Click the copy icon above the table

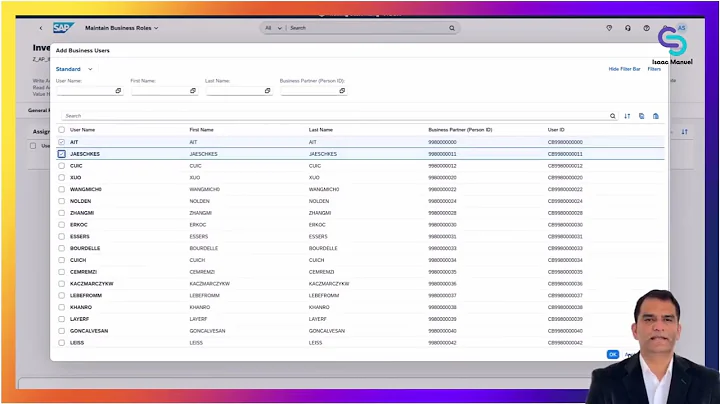click(x=641, y=116)
